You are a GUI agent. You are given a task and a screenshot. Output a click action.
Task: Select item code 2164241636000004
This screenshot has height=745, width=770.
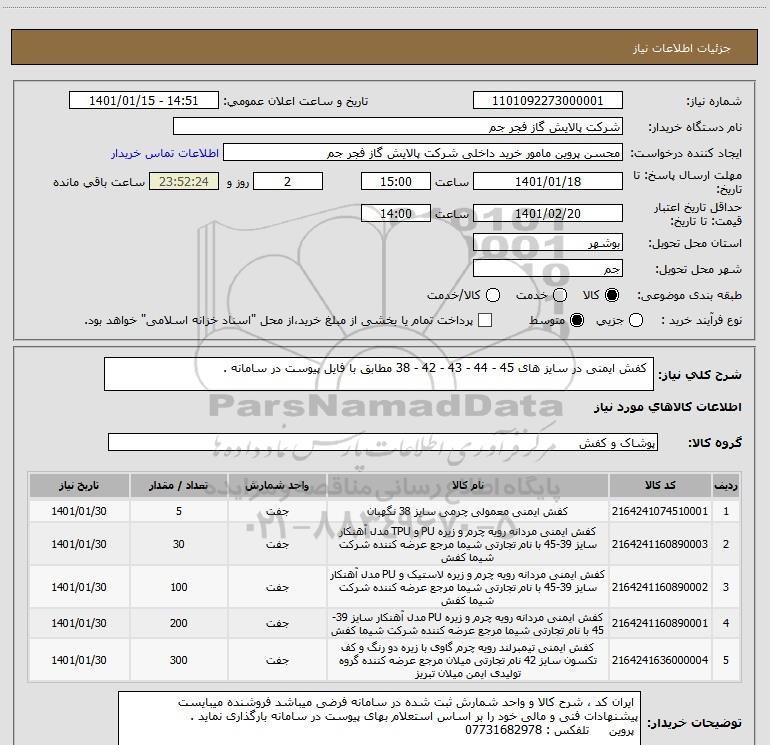(660, 660)
